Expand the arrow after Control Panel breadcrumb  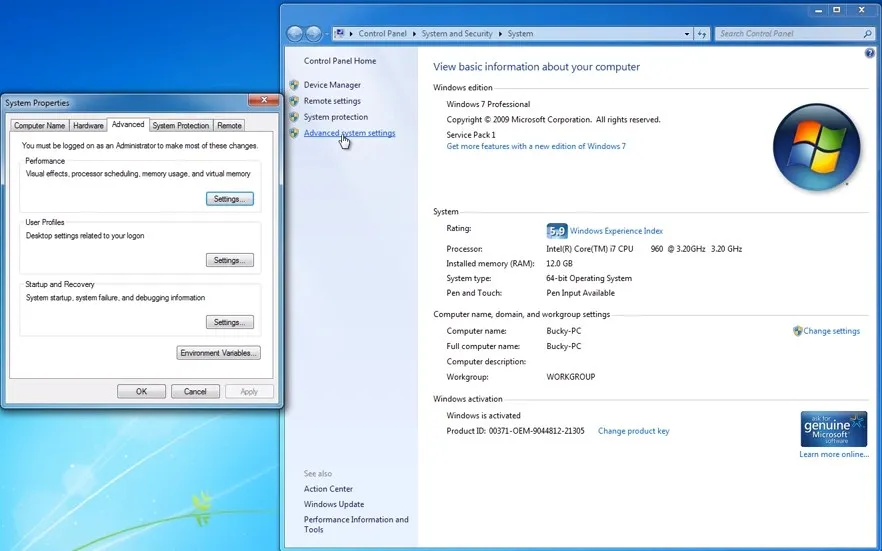click(415, 34)
